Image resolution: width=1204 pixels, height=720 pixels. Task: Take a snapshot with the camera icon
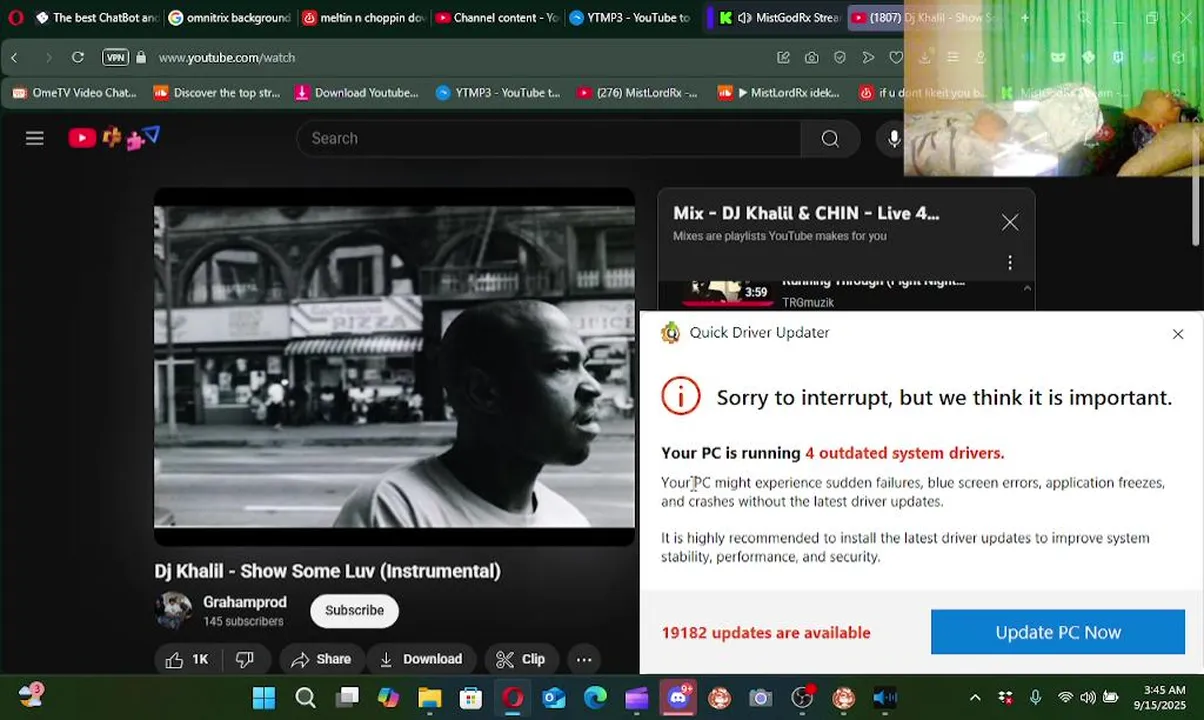pyautogui.click(x=812, y=57)
